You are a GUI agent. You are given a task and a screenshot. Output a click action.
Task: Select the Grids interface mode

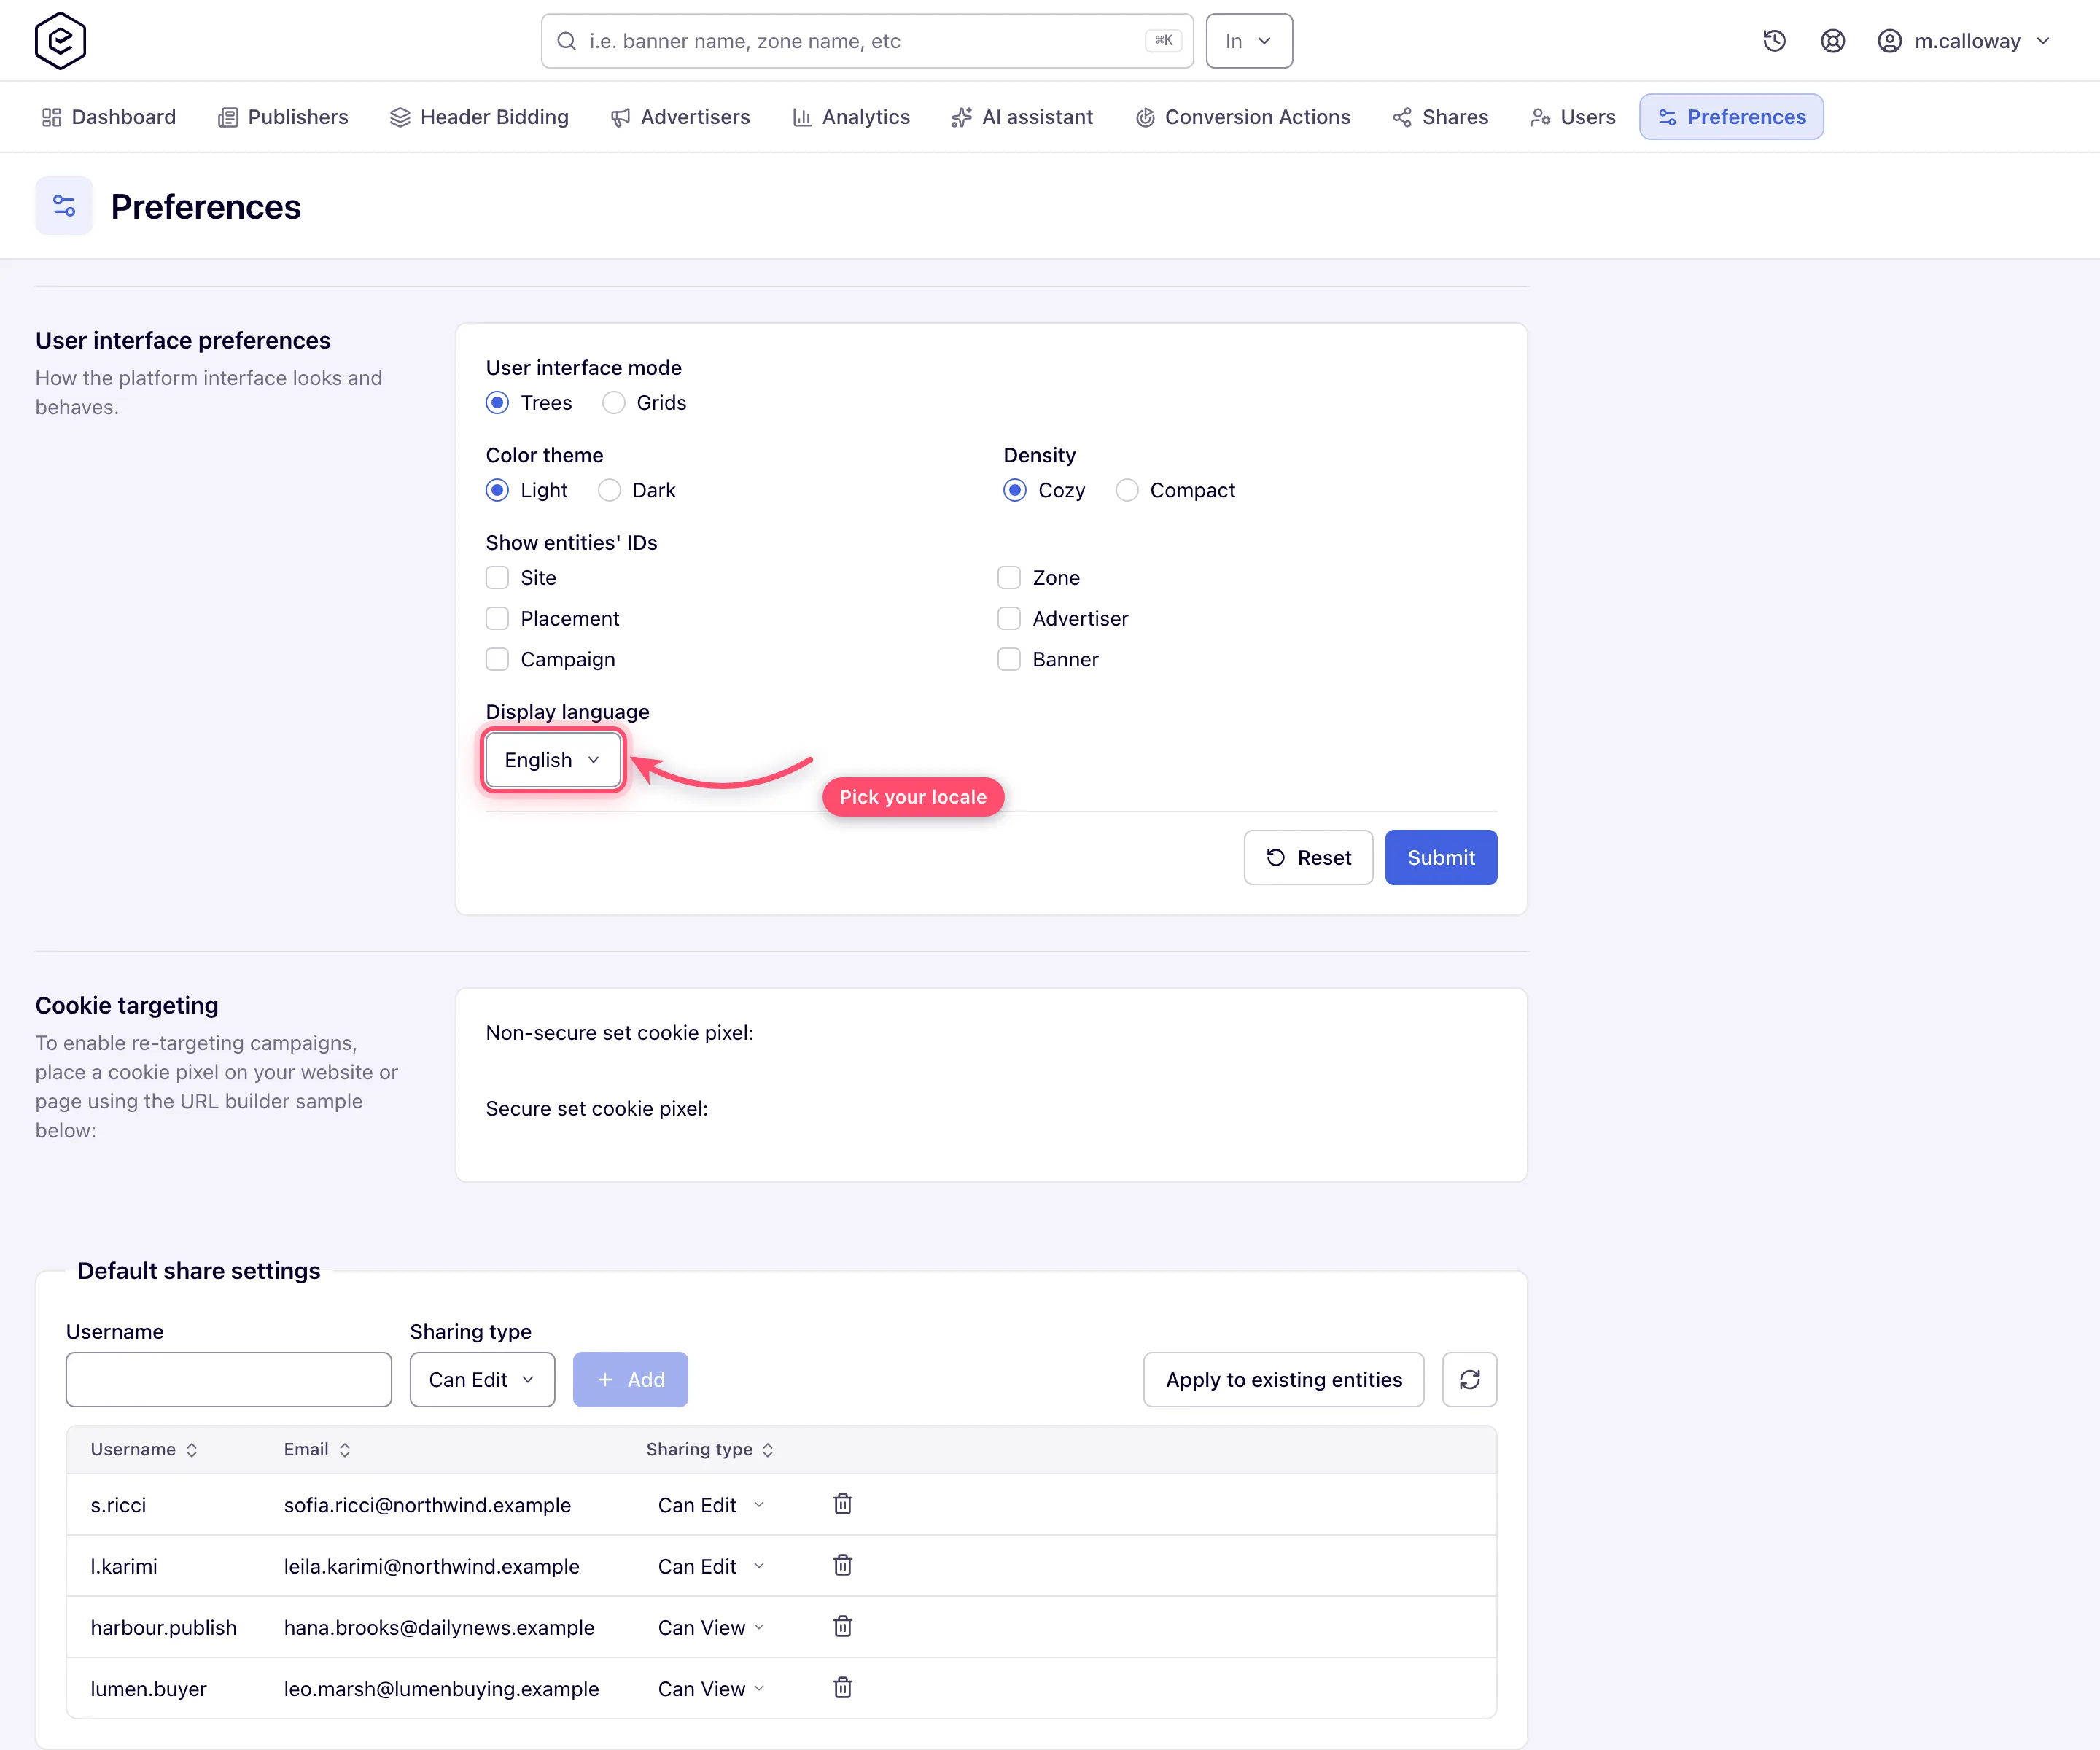coord(613,403)
